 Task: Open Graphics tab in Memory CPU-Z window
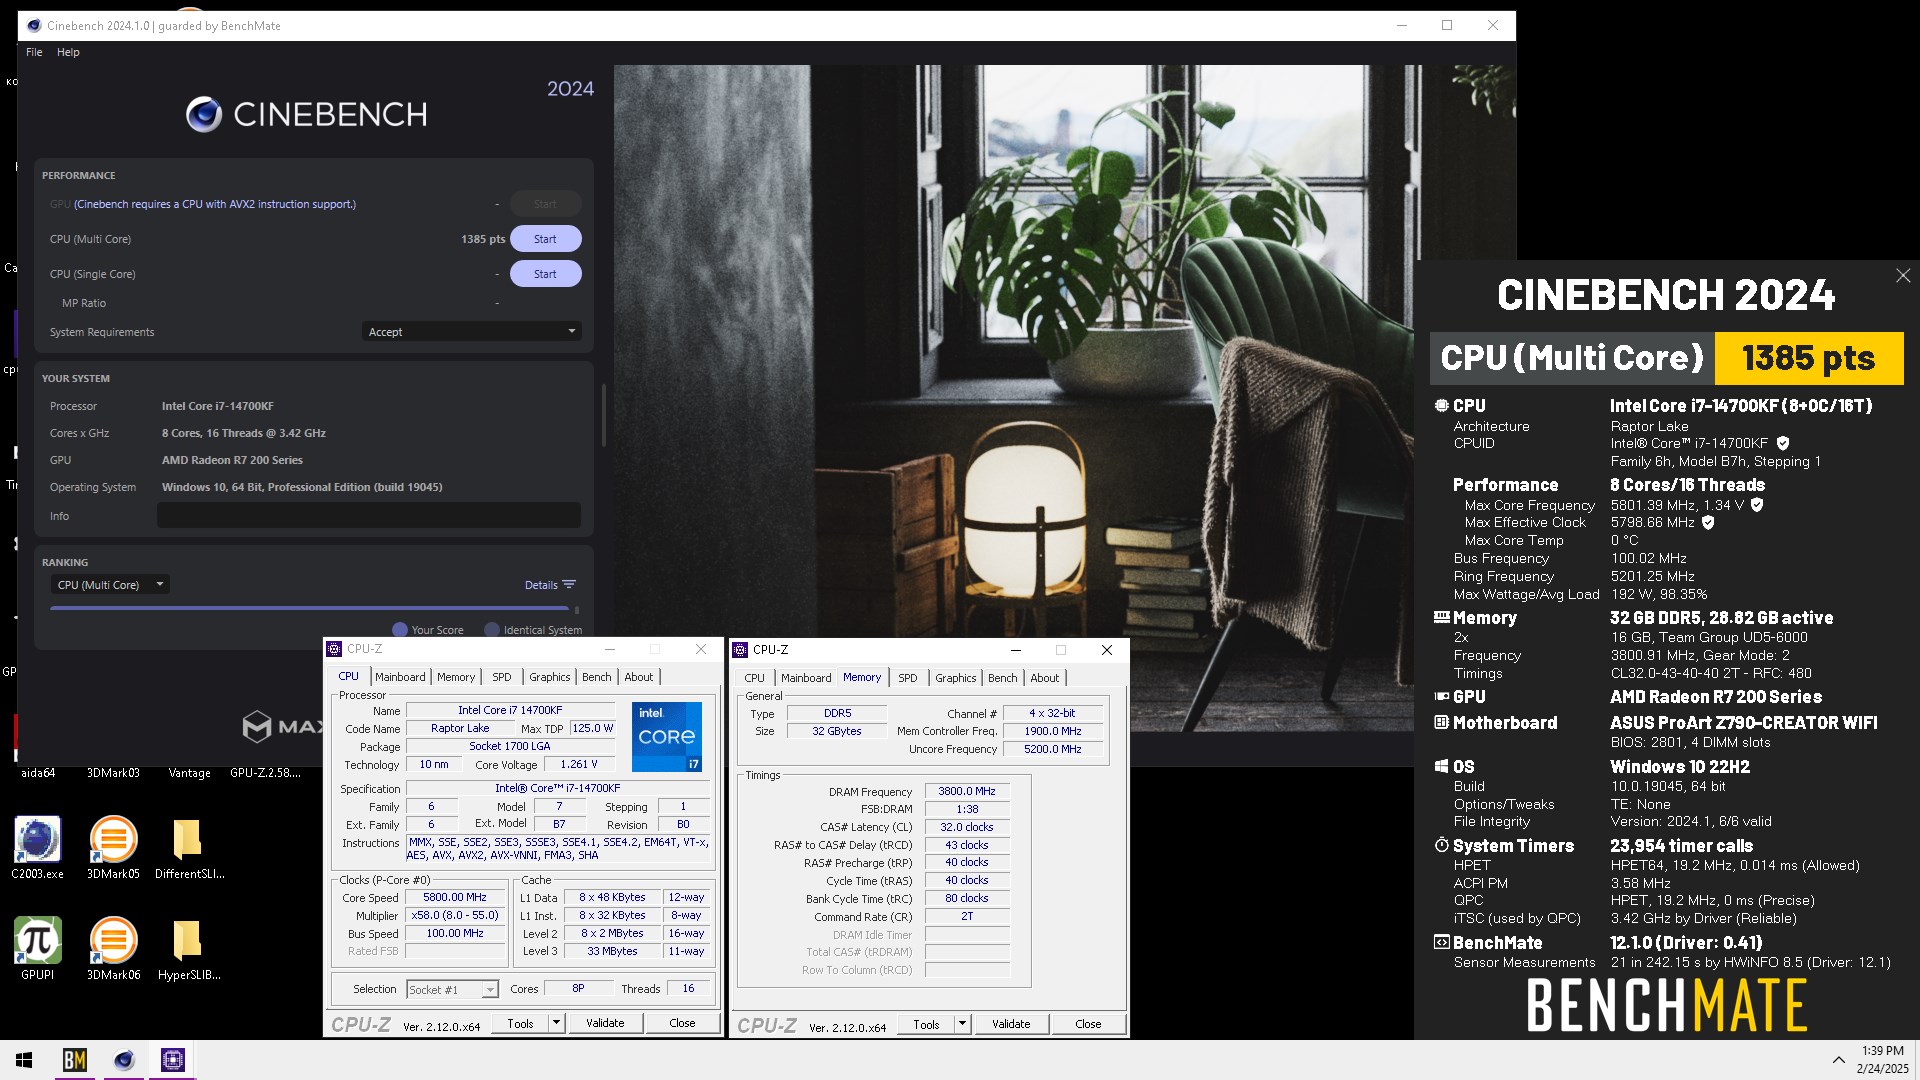(956, 678)
